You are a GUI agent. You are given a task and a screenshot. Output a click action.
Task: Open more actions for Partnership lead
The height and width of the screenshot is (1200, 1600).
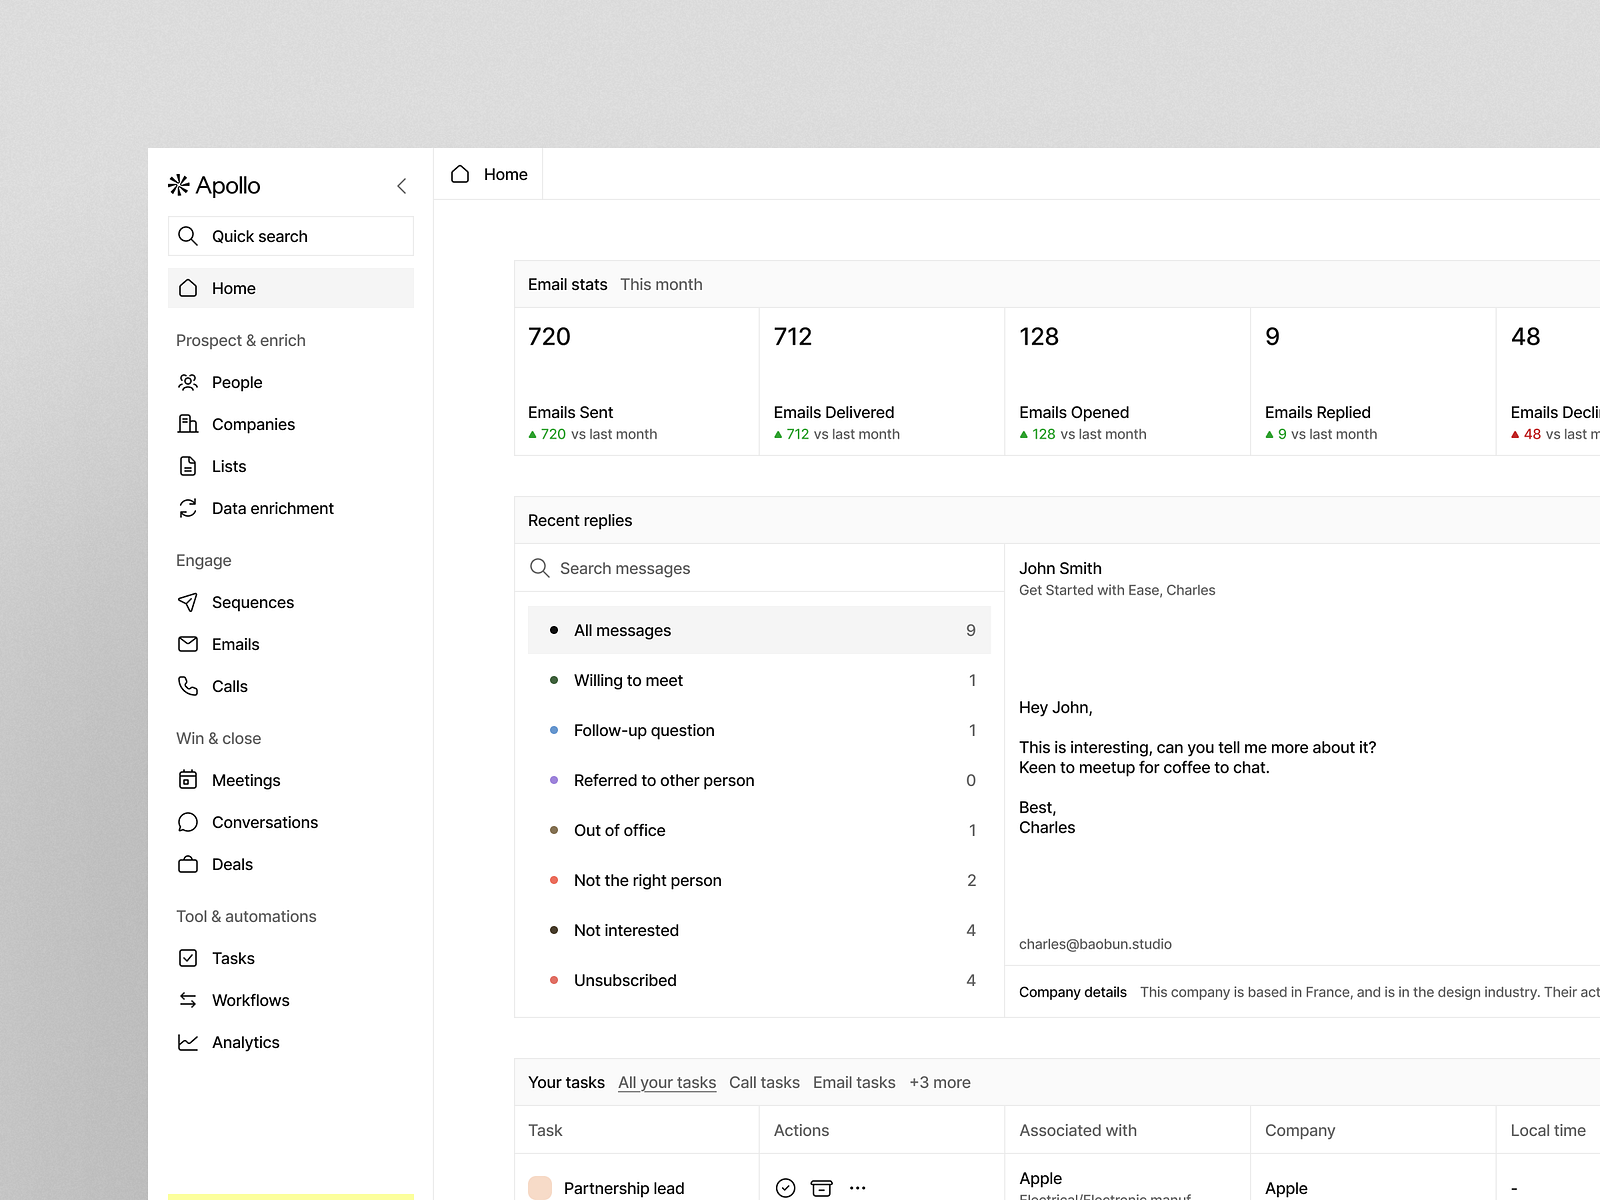coord(858,1187)
